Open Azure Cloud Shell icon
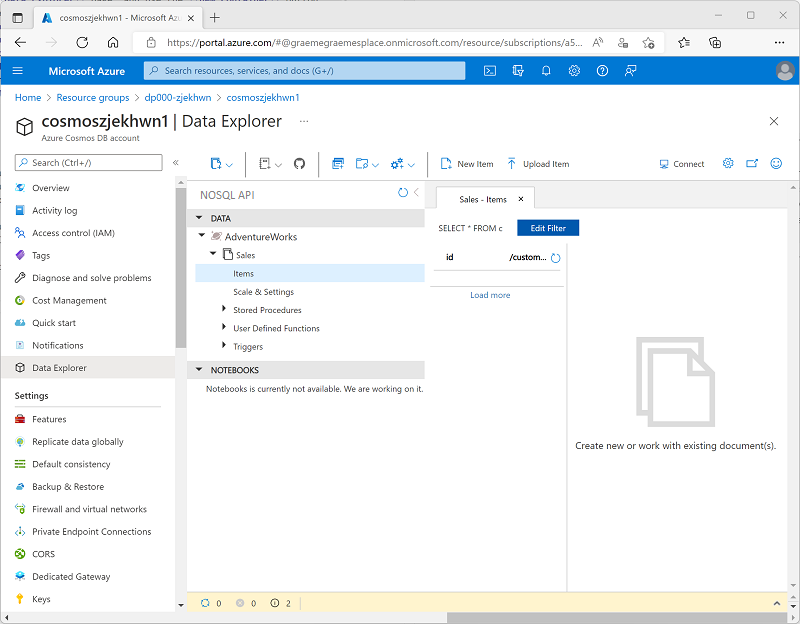Screen dimensions: 800x624 point(490,71)
